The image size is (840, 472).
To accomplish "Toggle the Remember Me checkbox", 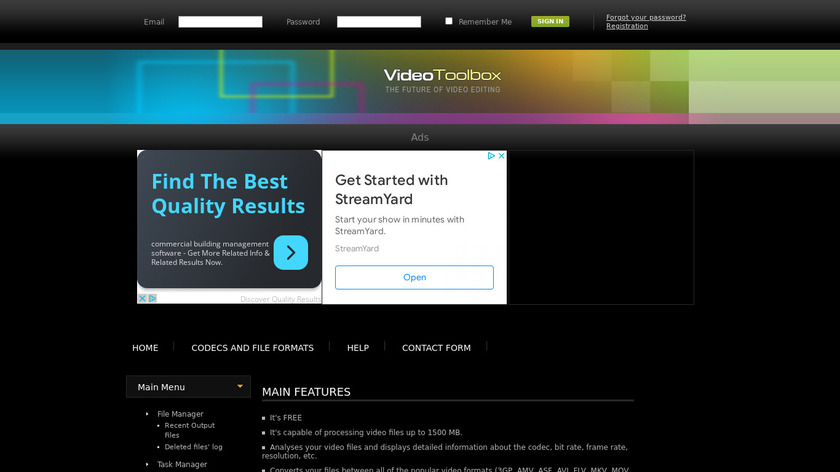I will point(448,21).
